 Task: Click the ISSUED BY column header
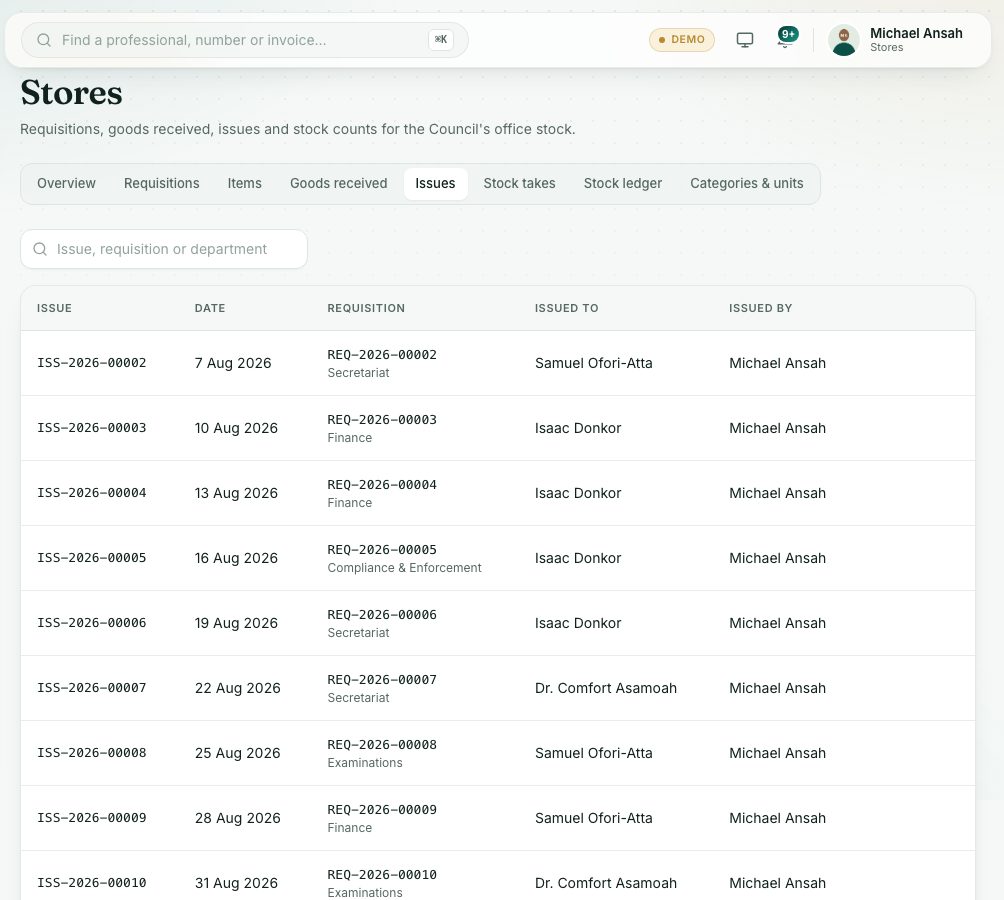[x=761, y=308]
